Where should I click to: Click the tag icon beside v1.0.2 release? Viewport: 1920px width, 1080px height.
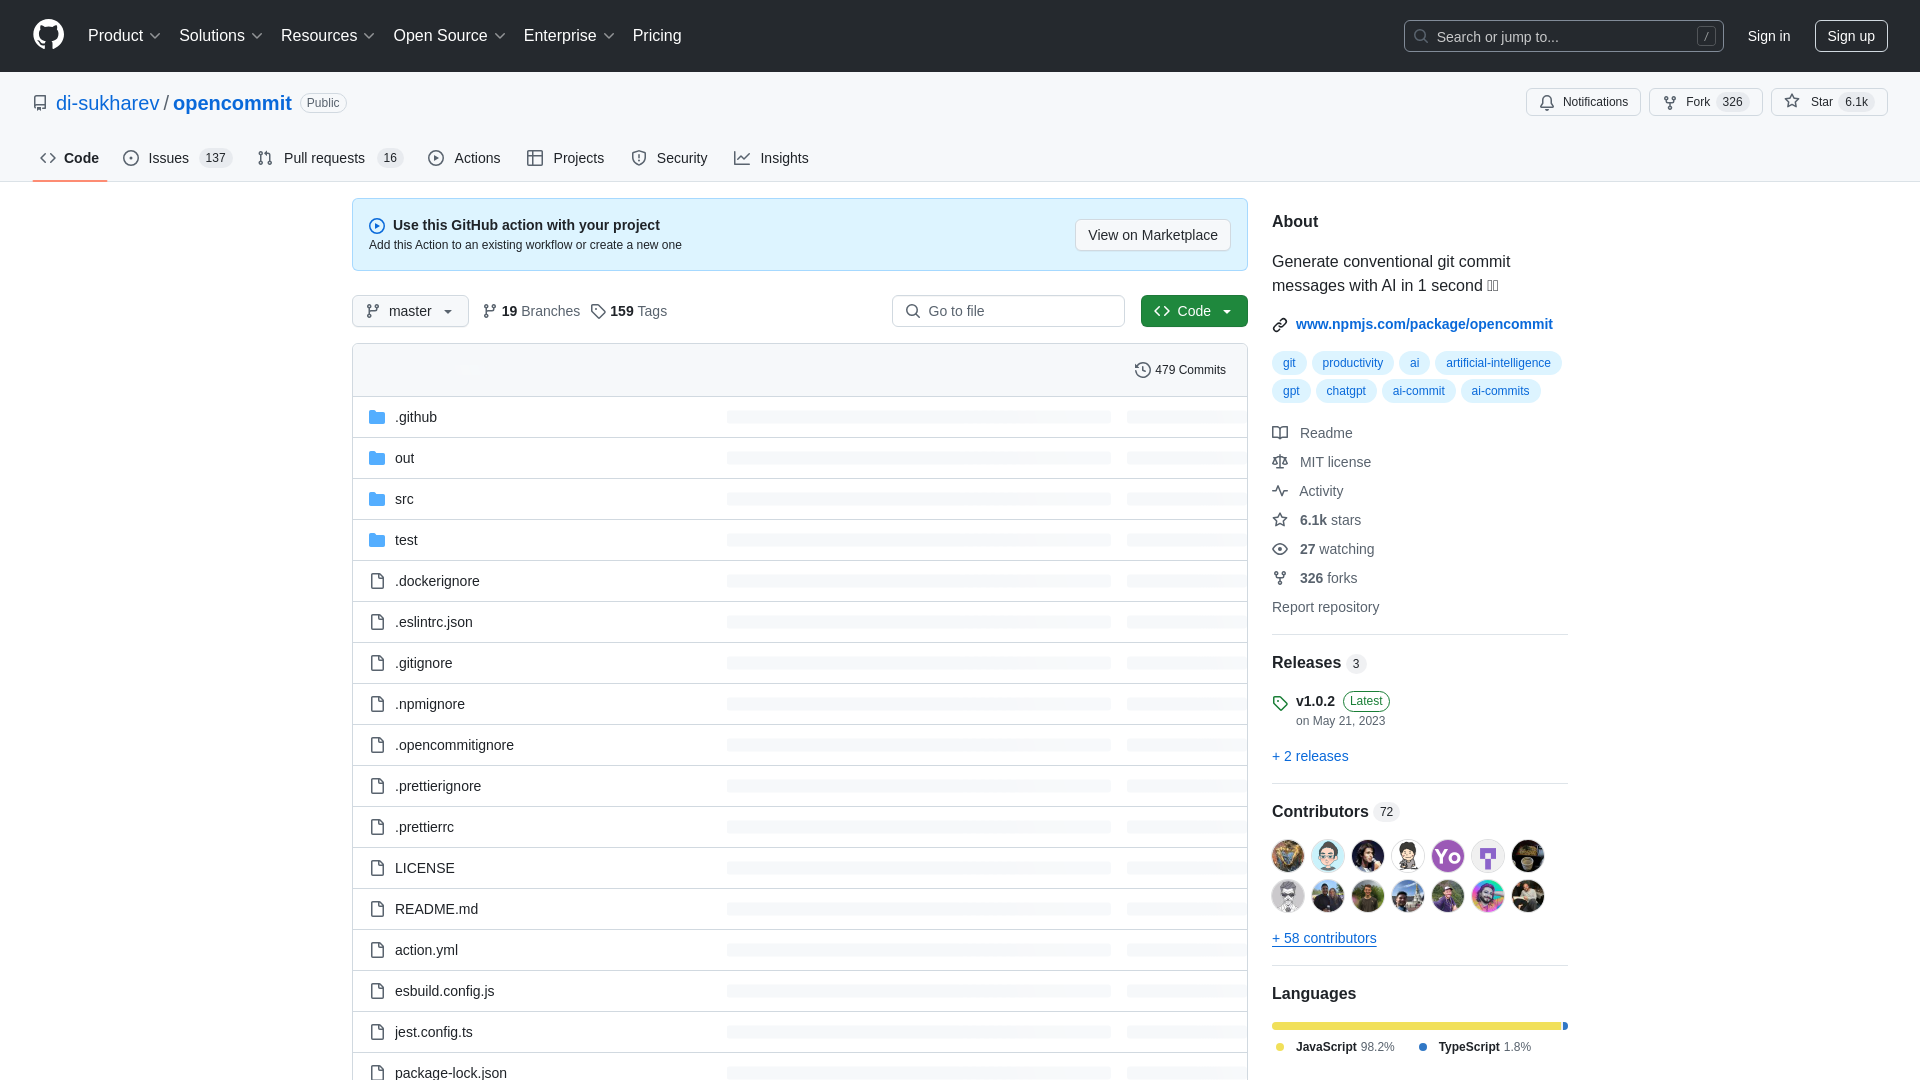tap(1280, 703)
